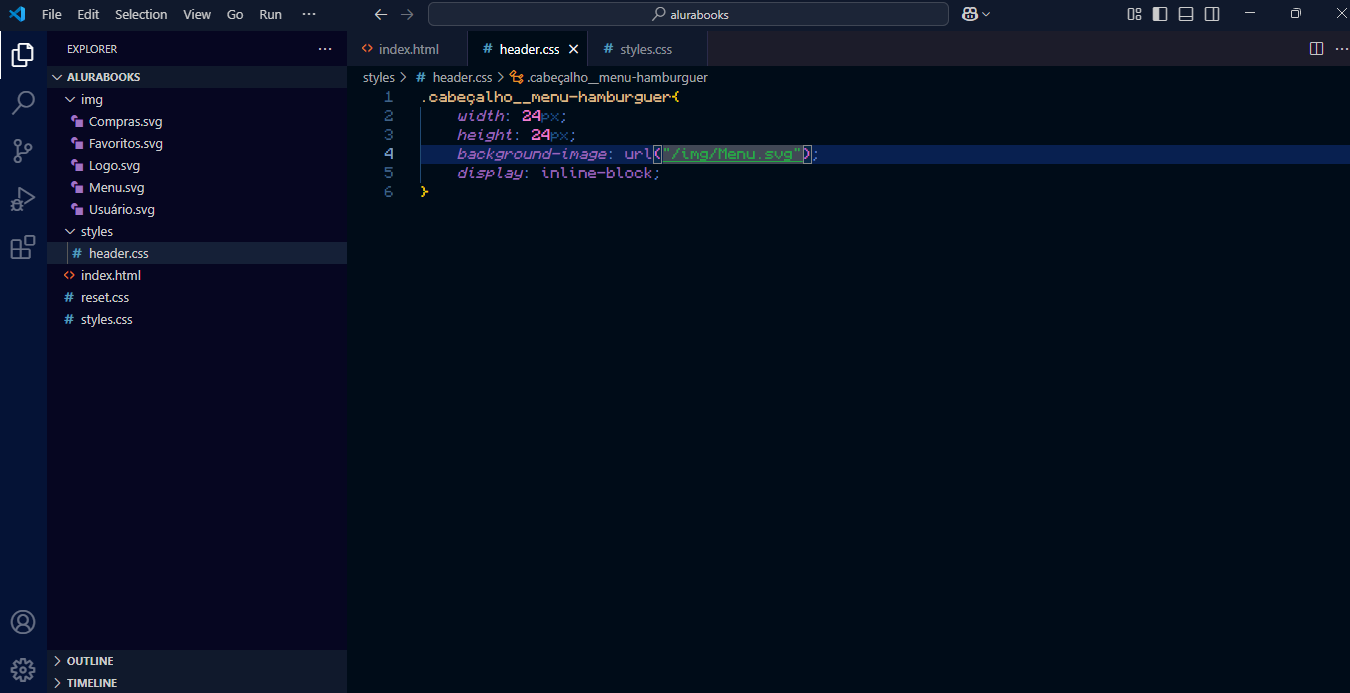This screenshot has width=1350, height=693.
Task: Minimize the VS Code window
Action: click(x=1250, y=14)
